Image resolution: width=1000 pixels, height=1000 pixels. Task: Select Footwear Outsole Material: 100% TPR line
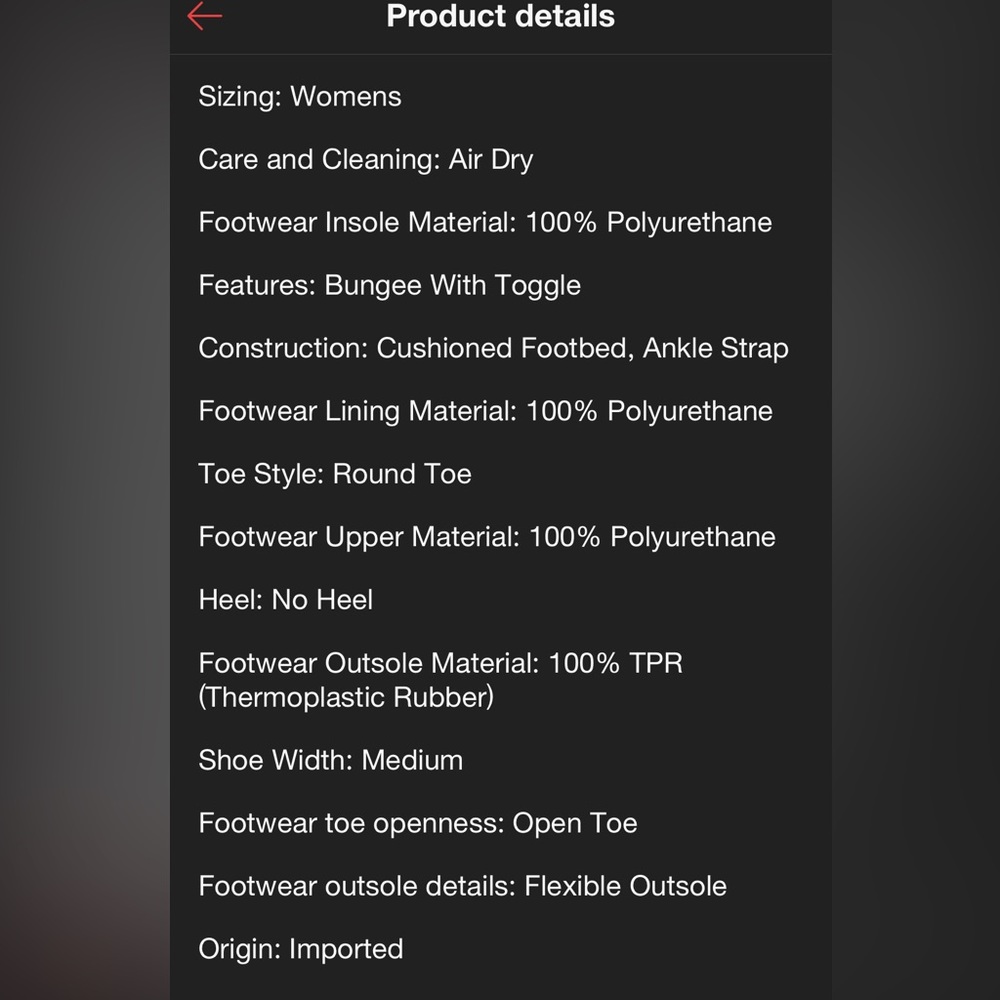(441, 663)
